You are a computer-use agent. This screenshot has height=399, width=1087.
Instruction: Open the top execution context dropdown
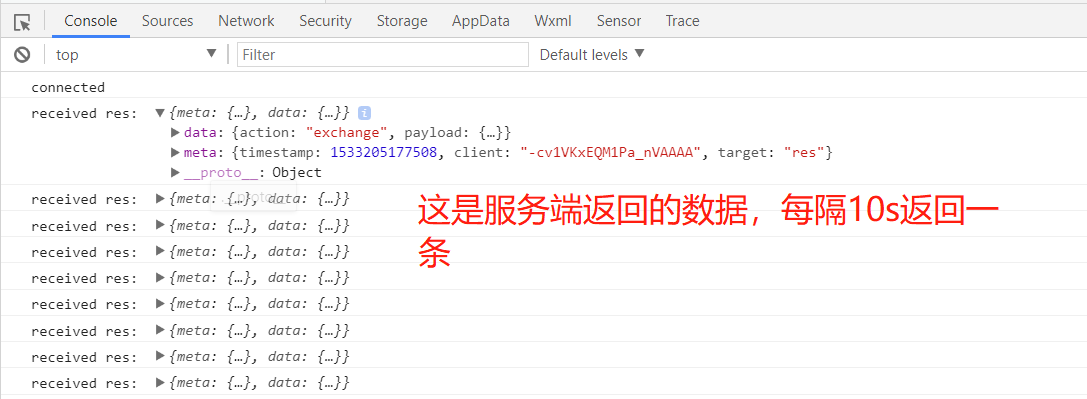pyautogui.click(x=137, y=55)
